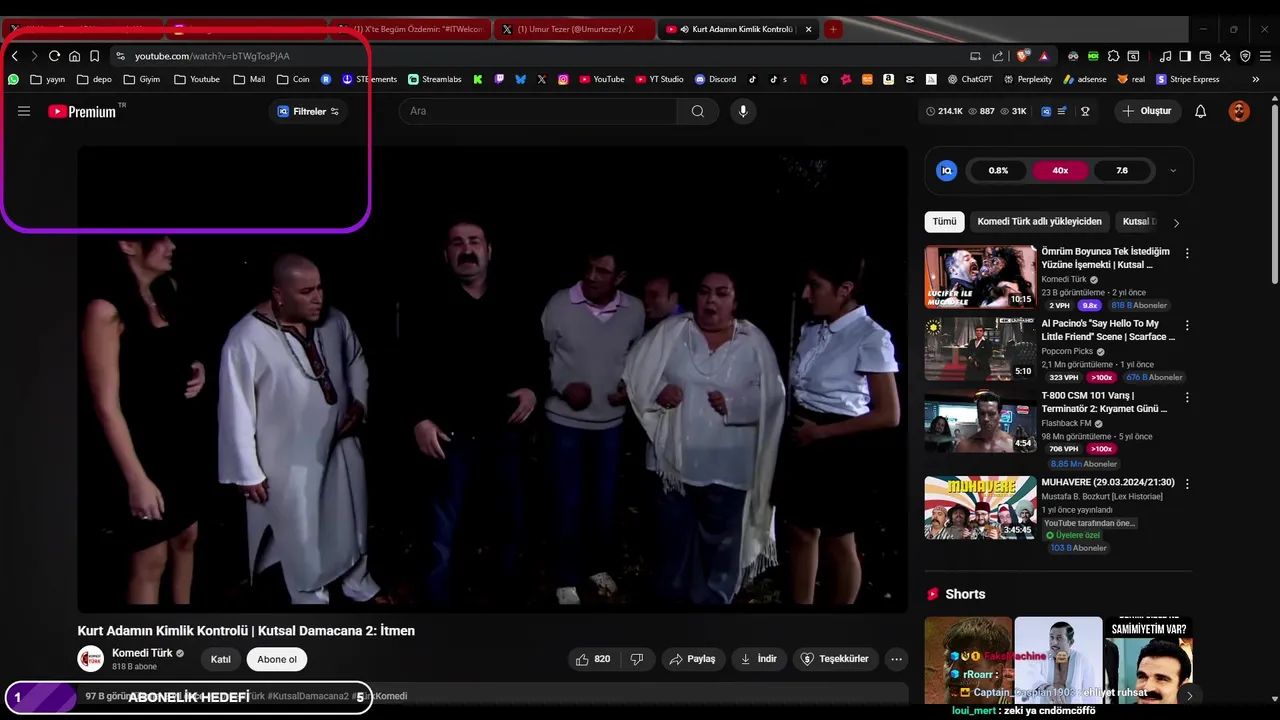Screen dimensions: 1280x720
Task: Open MUHAVERE video thumbnail
Action: [x=980, y=508]
